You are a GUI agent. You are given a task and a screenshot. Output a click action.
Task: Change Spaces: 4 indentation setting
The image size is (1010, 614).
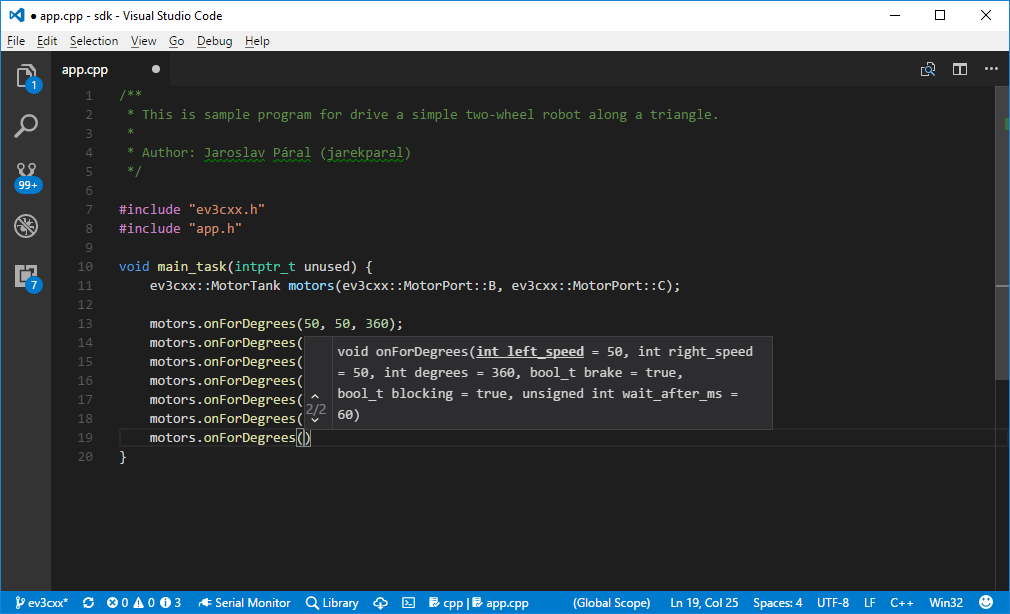(777, 603)
